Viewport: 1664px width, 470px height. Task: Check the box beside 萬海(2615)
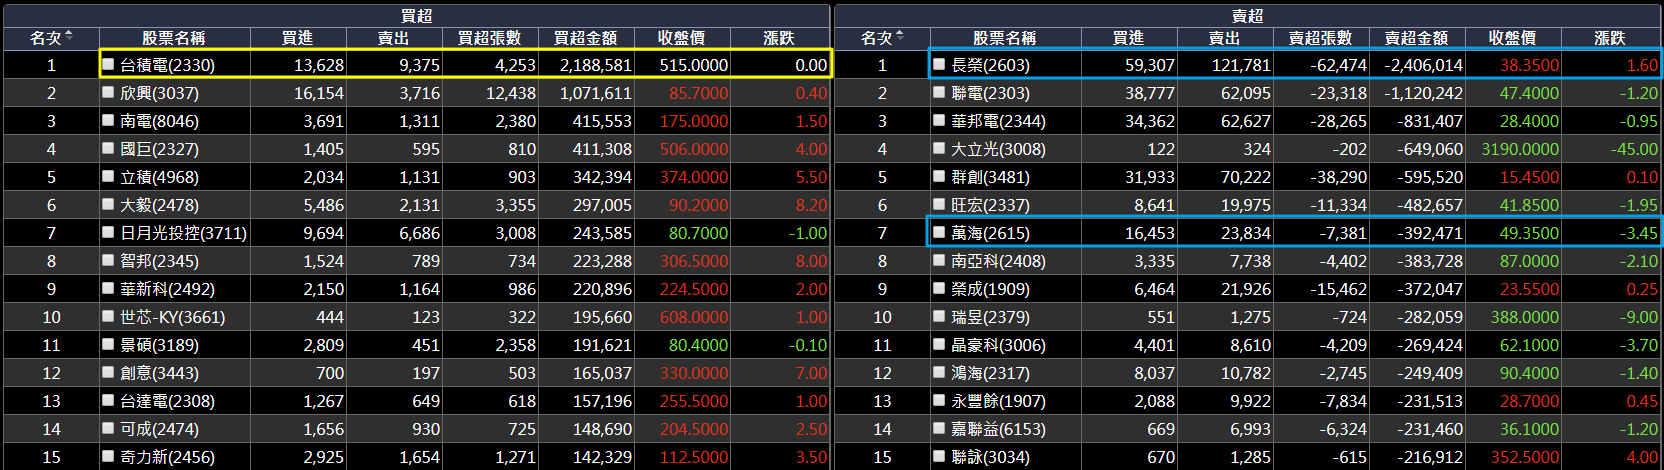(x=939, y=232)
